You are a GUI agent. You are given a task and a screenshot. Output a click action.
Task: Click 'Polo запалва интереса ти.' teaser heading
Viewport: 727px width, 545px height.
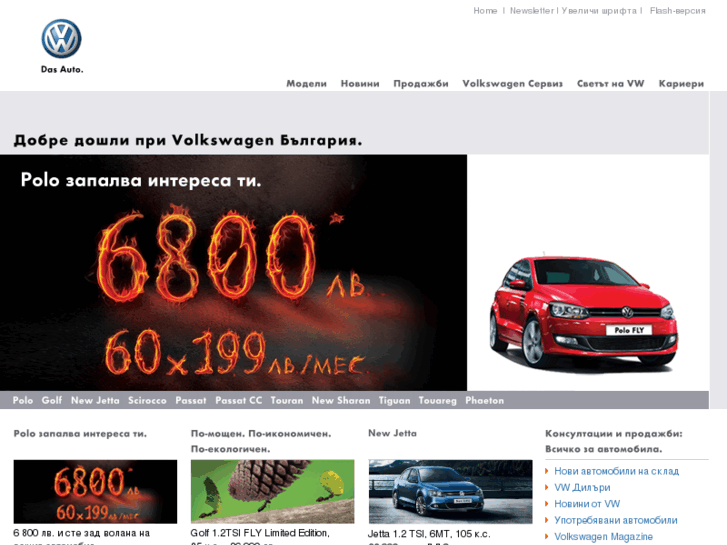80,434
